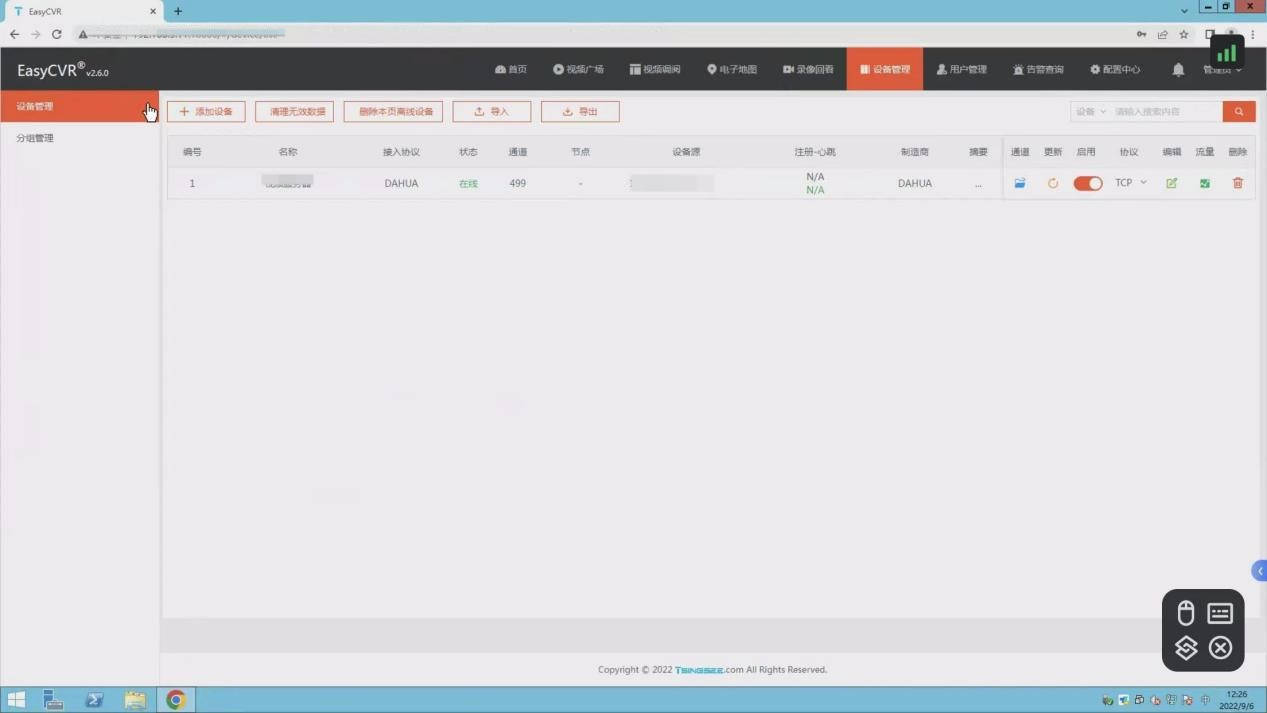The width and height of the screenshot is (1267, 713).
Task: Toggle the 启用 enable switch off
Action: point(1088,183)
